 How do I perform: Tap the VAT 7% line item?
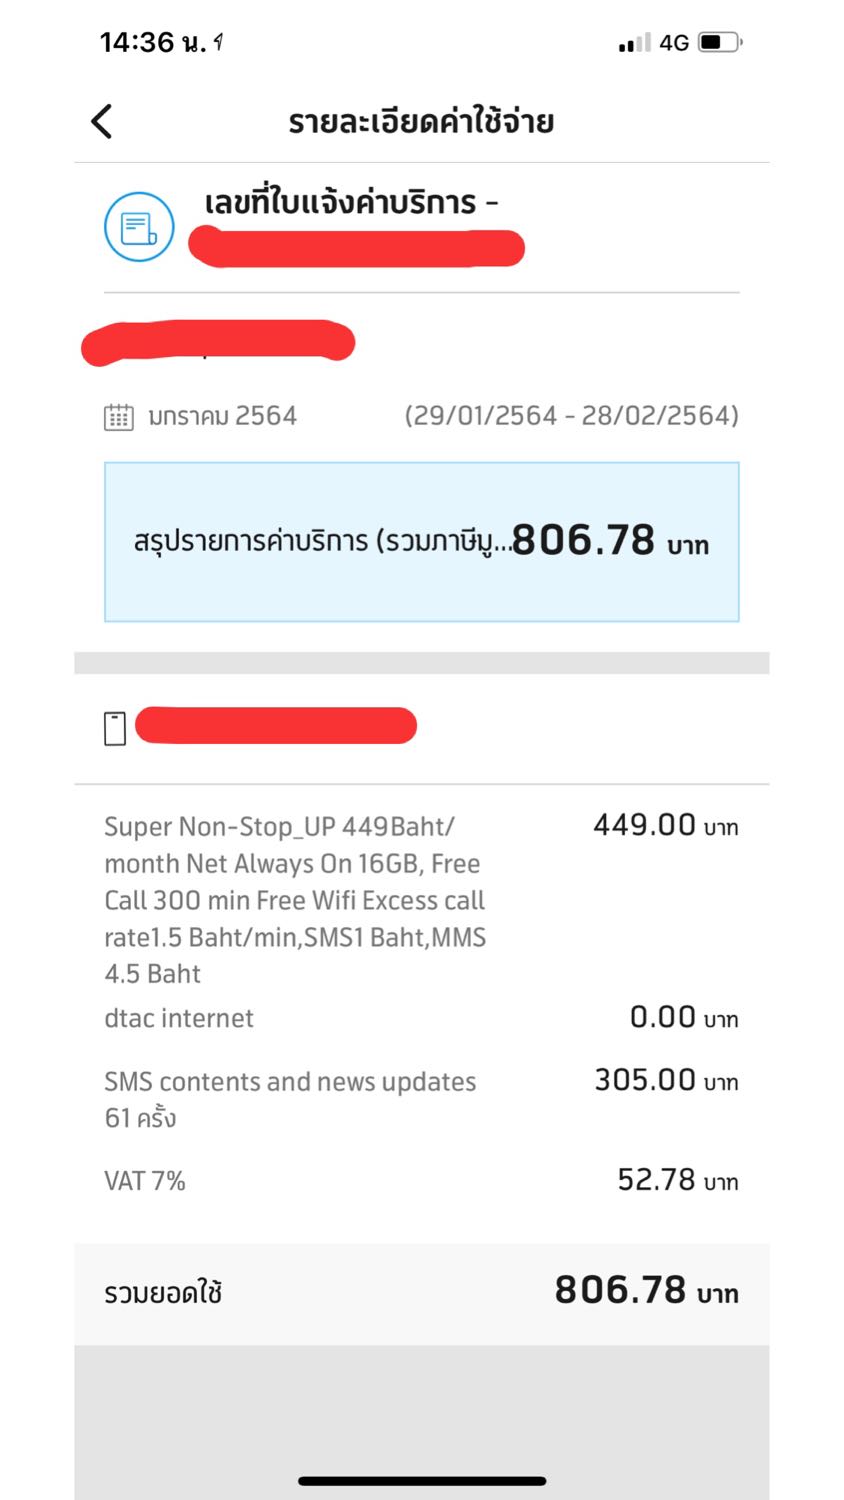point(146,1181)
